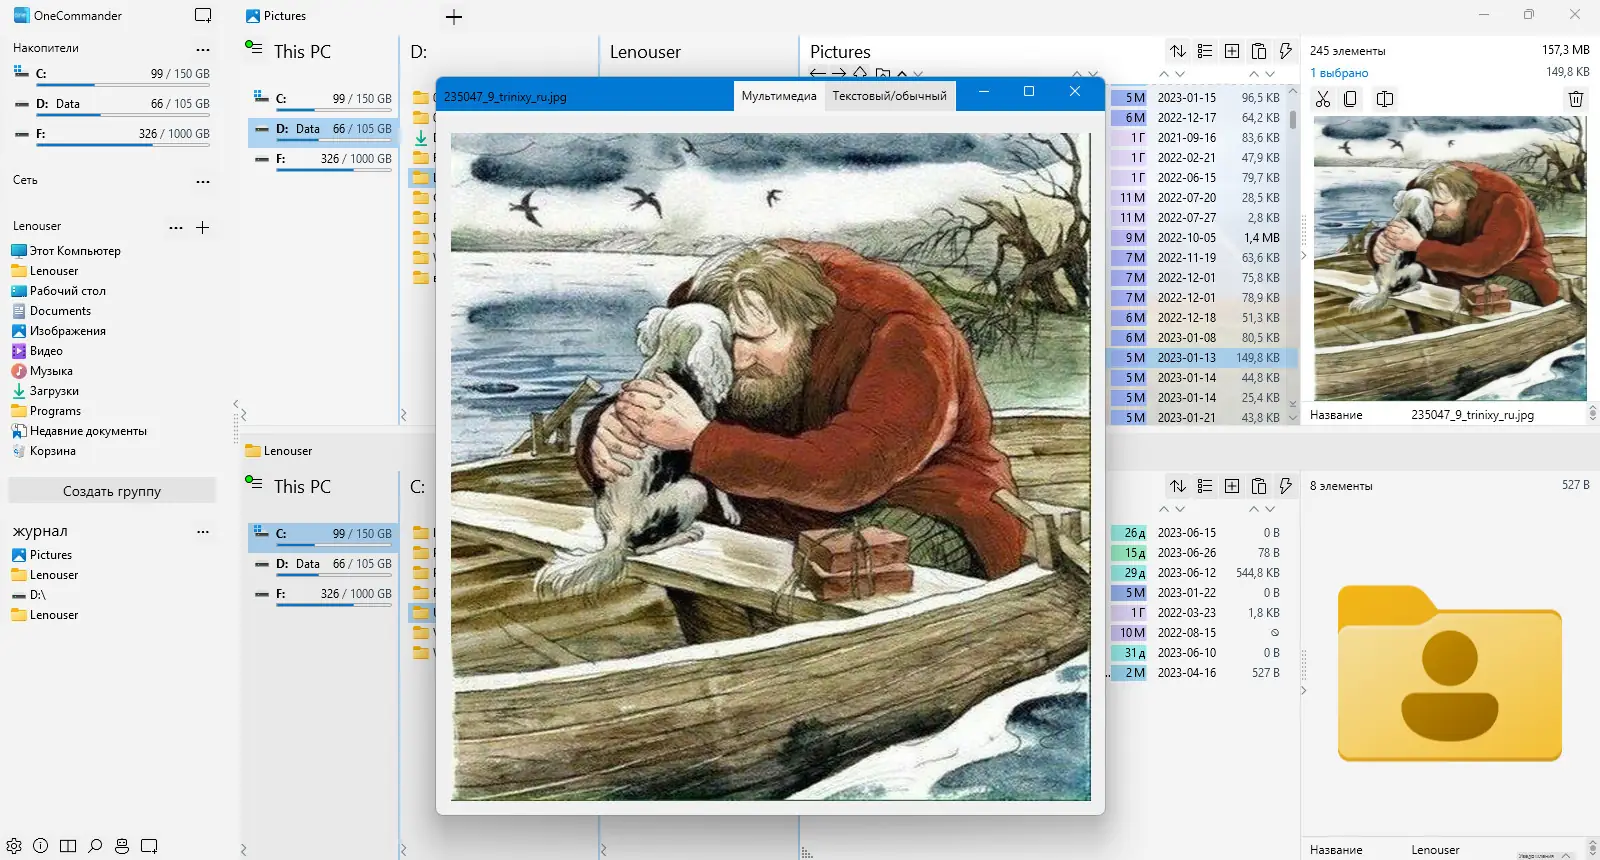Open Корзина in favorites
This screenshot has width=1600, height=860.
(x=43, y=451)
